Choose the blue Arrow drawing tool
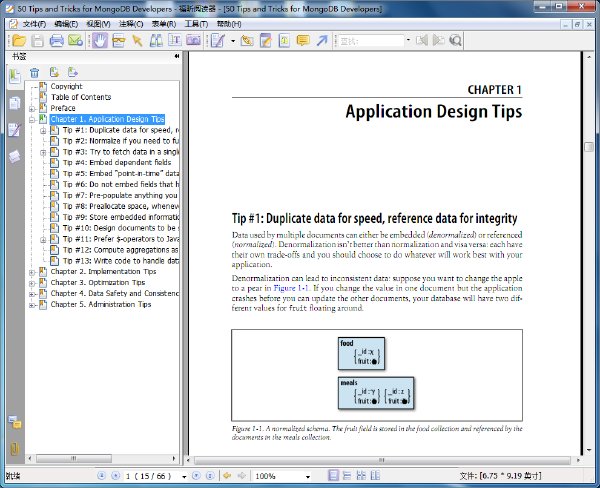This screenshot has height=488, width=600. (x=322, y=40)
